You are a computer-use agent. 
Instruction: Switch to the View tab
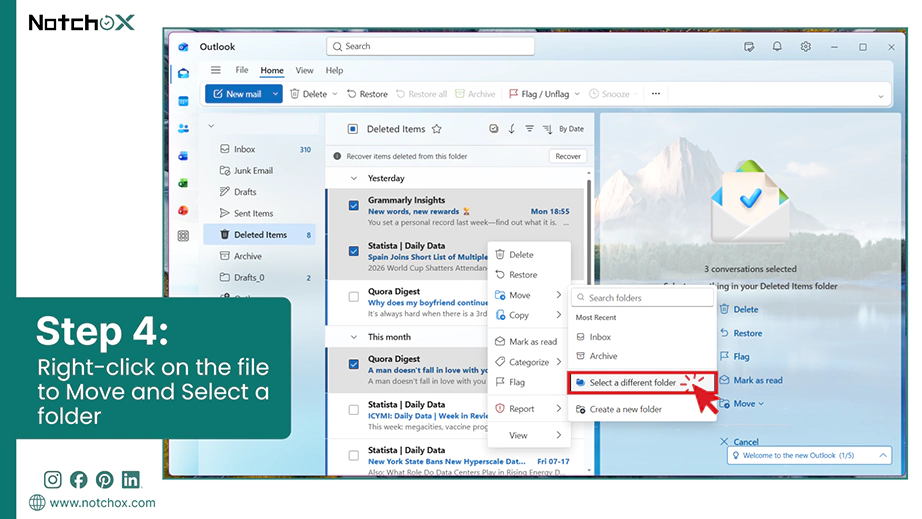pyautogui.click(x=304, y=70)
